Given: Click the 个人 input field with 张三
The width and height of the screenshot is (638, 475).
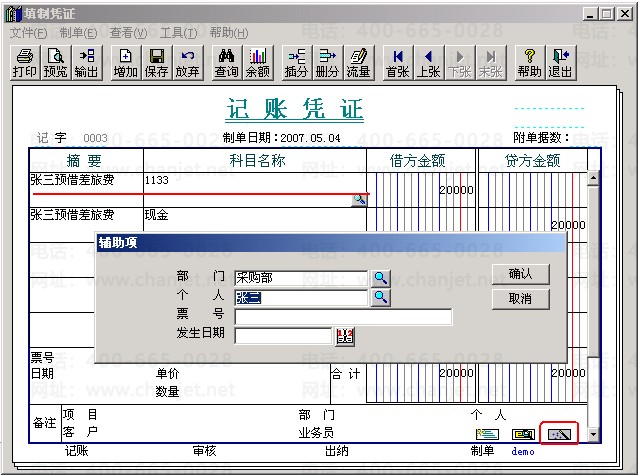Looking at the screenshot, I should pos(301,298).
